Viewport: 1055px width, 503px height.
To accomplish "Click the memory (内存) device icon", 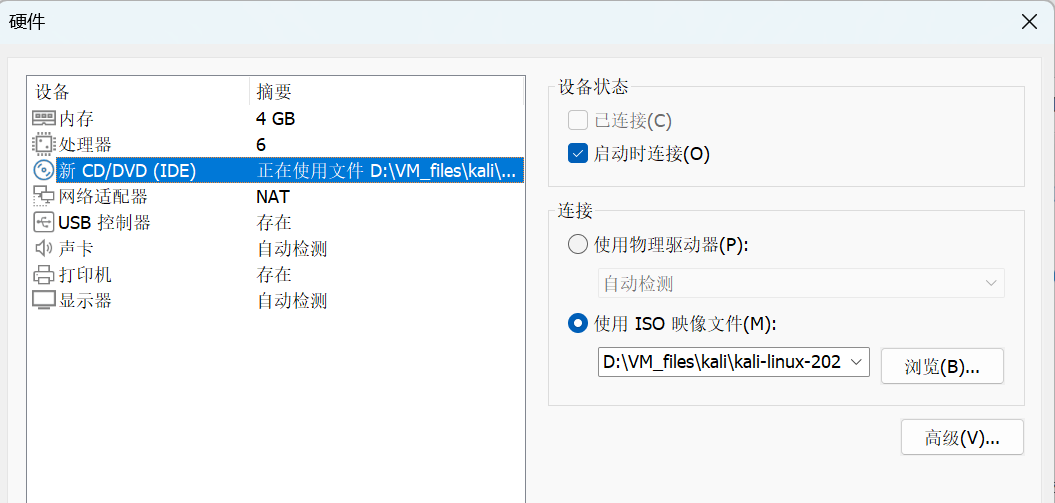I will point(44,119).
